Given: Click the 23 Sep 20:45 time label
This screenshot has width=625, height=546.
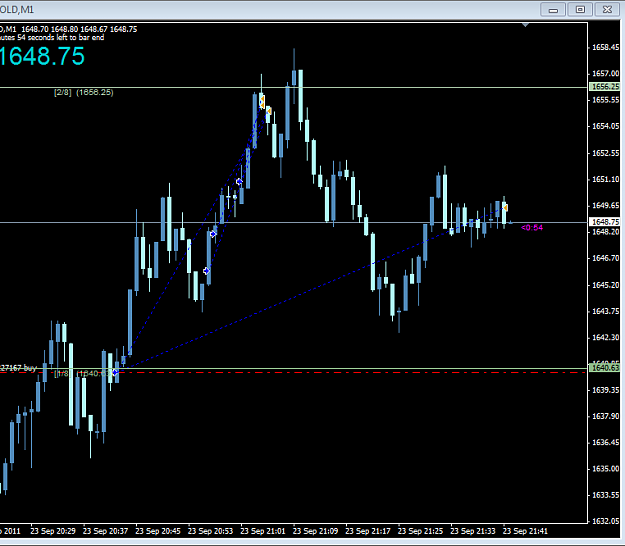Looking at the screenshot, I should [158, 531].
